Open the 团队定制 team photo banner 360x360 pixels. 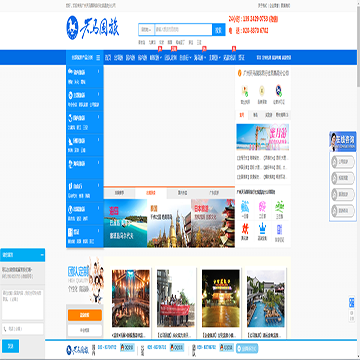pos(85,280)
